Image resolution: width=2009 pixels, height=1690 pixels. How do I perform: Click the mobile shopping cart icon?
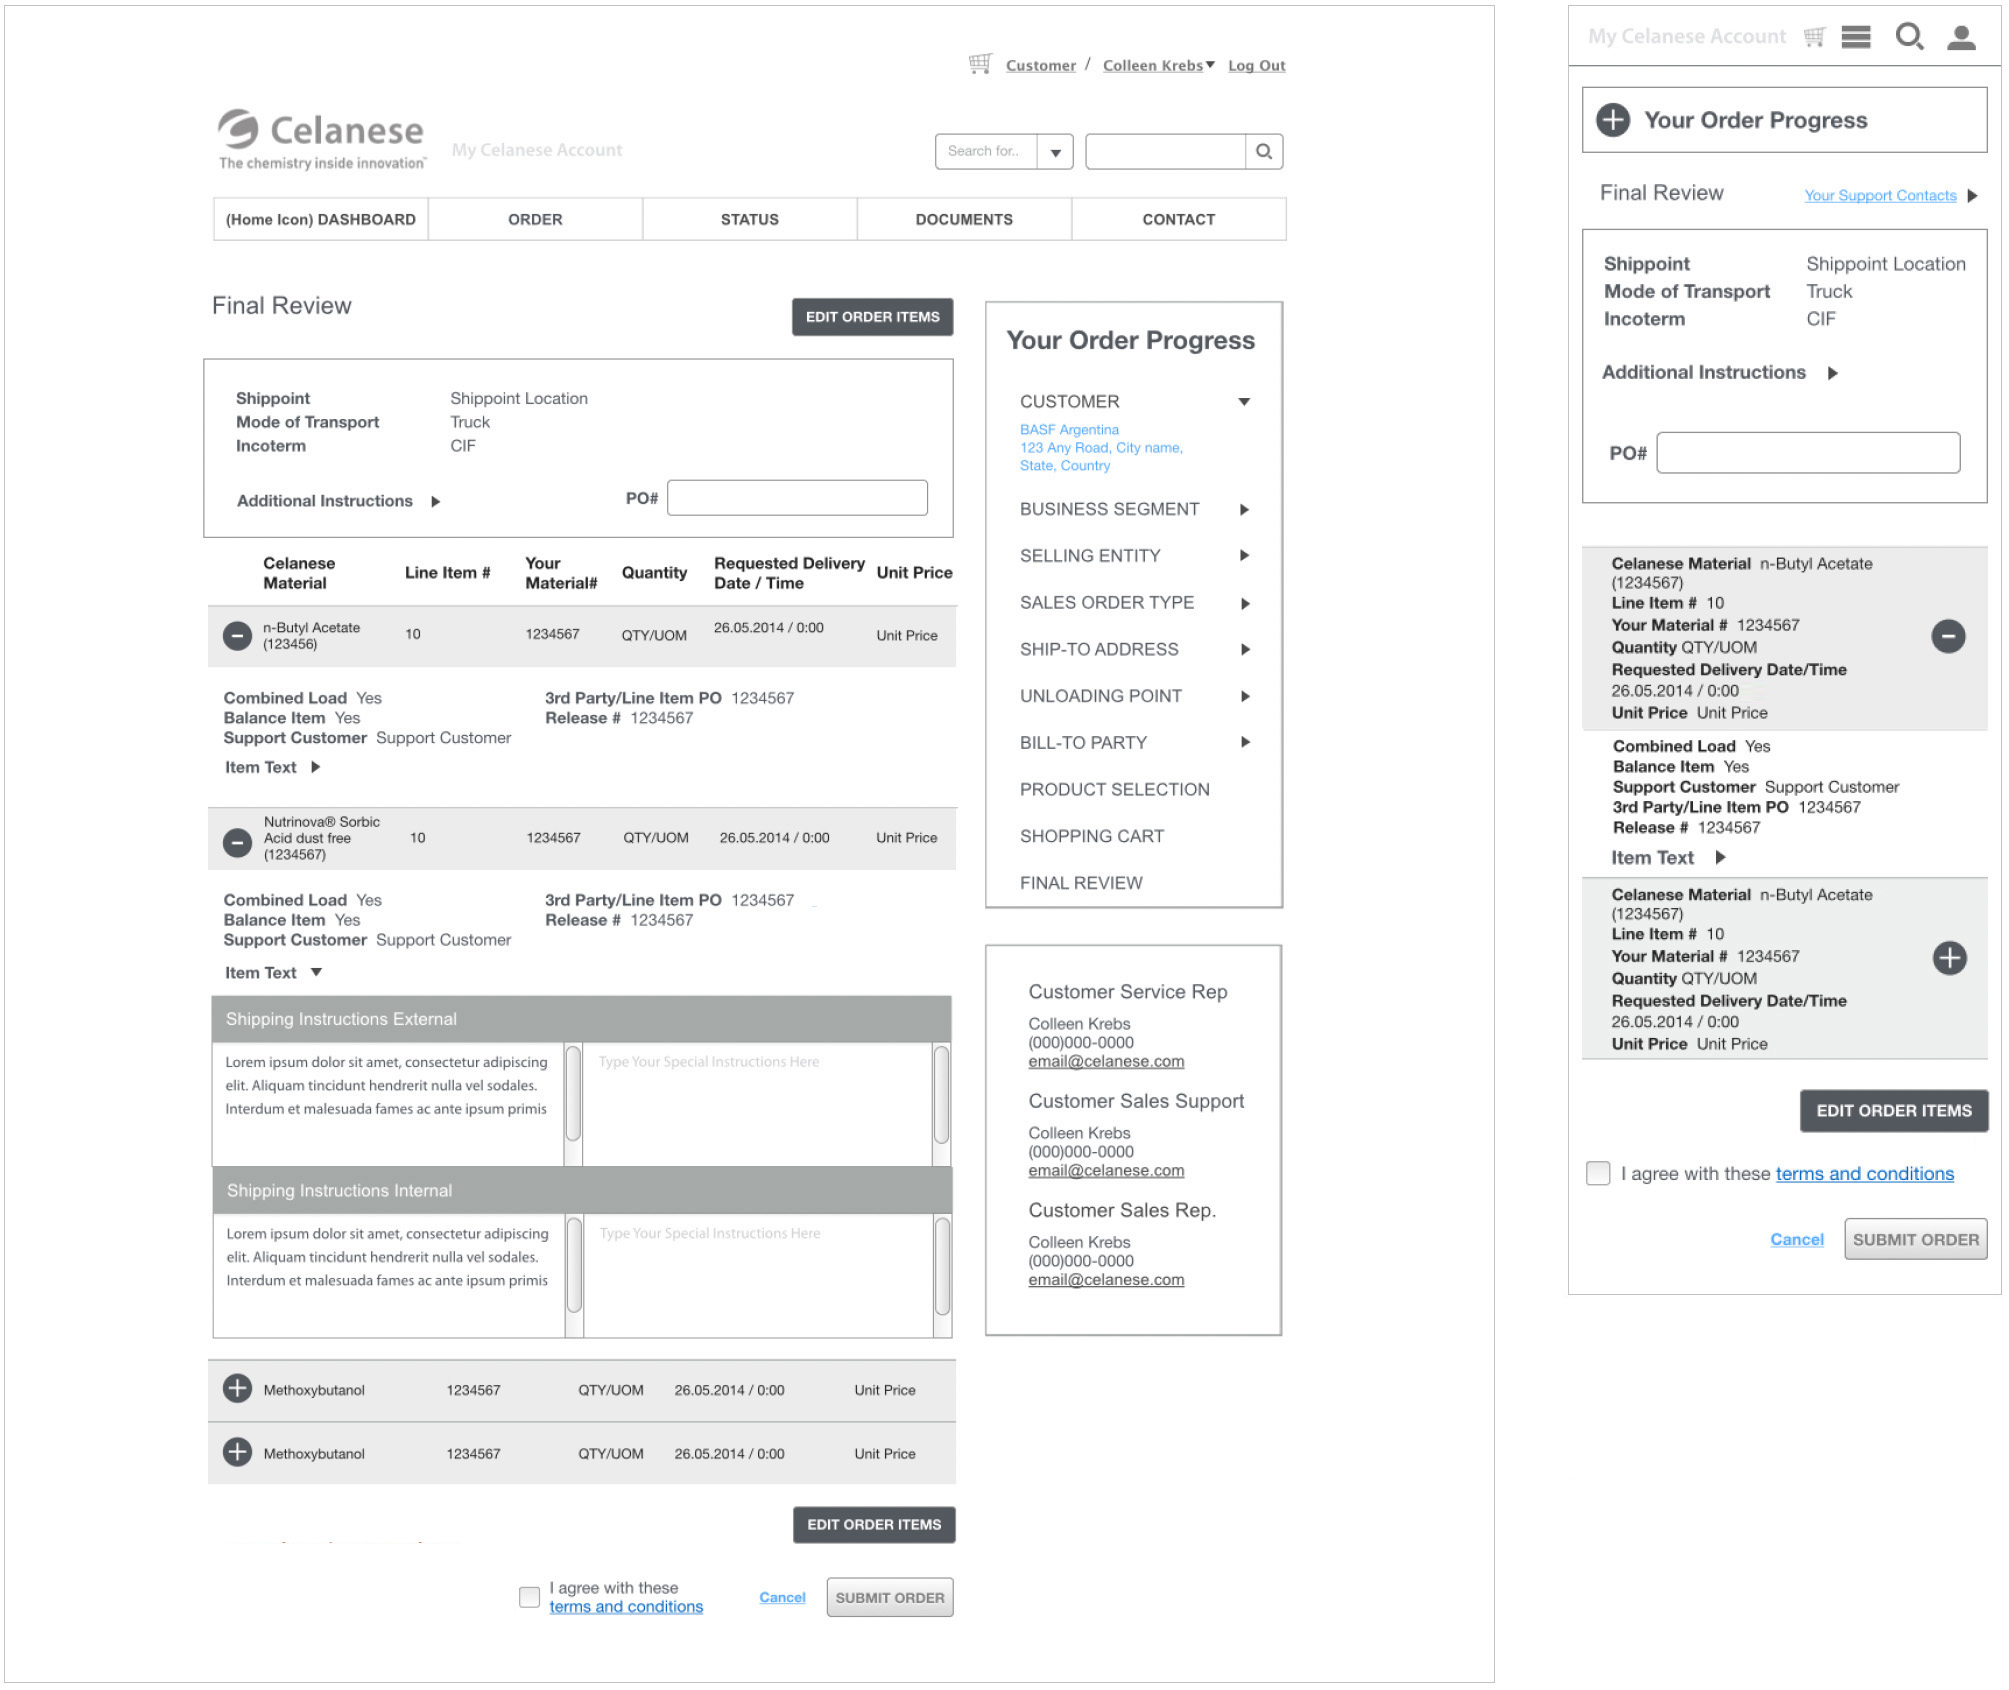[x=1813, y=37]
